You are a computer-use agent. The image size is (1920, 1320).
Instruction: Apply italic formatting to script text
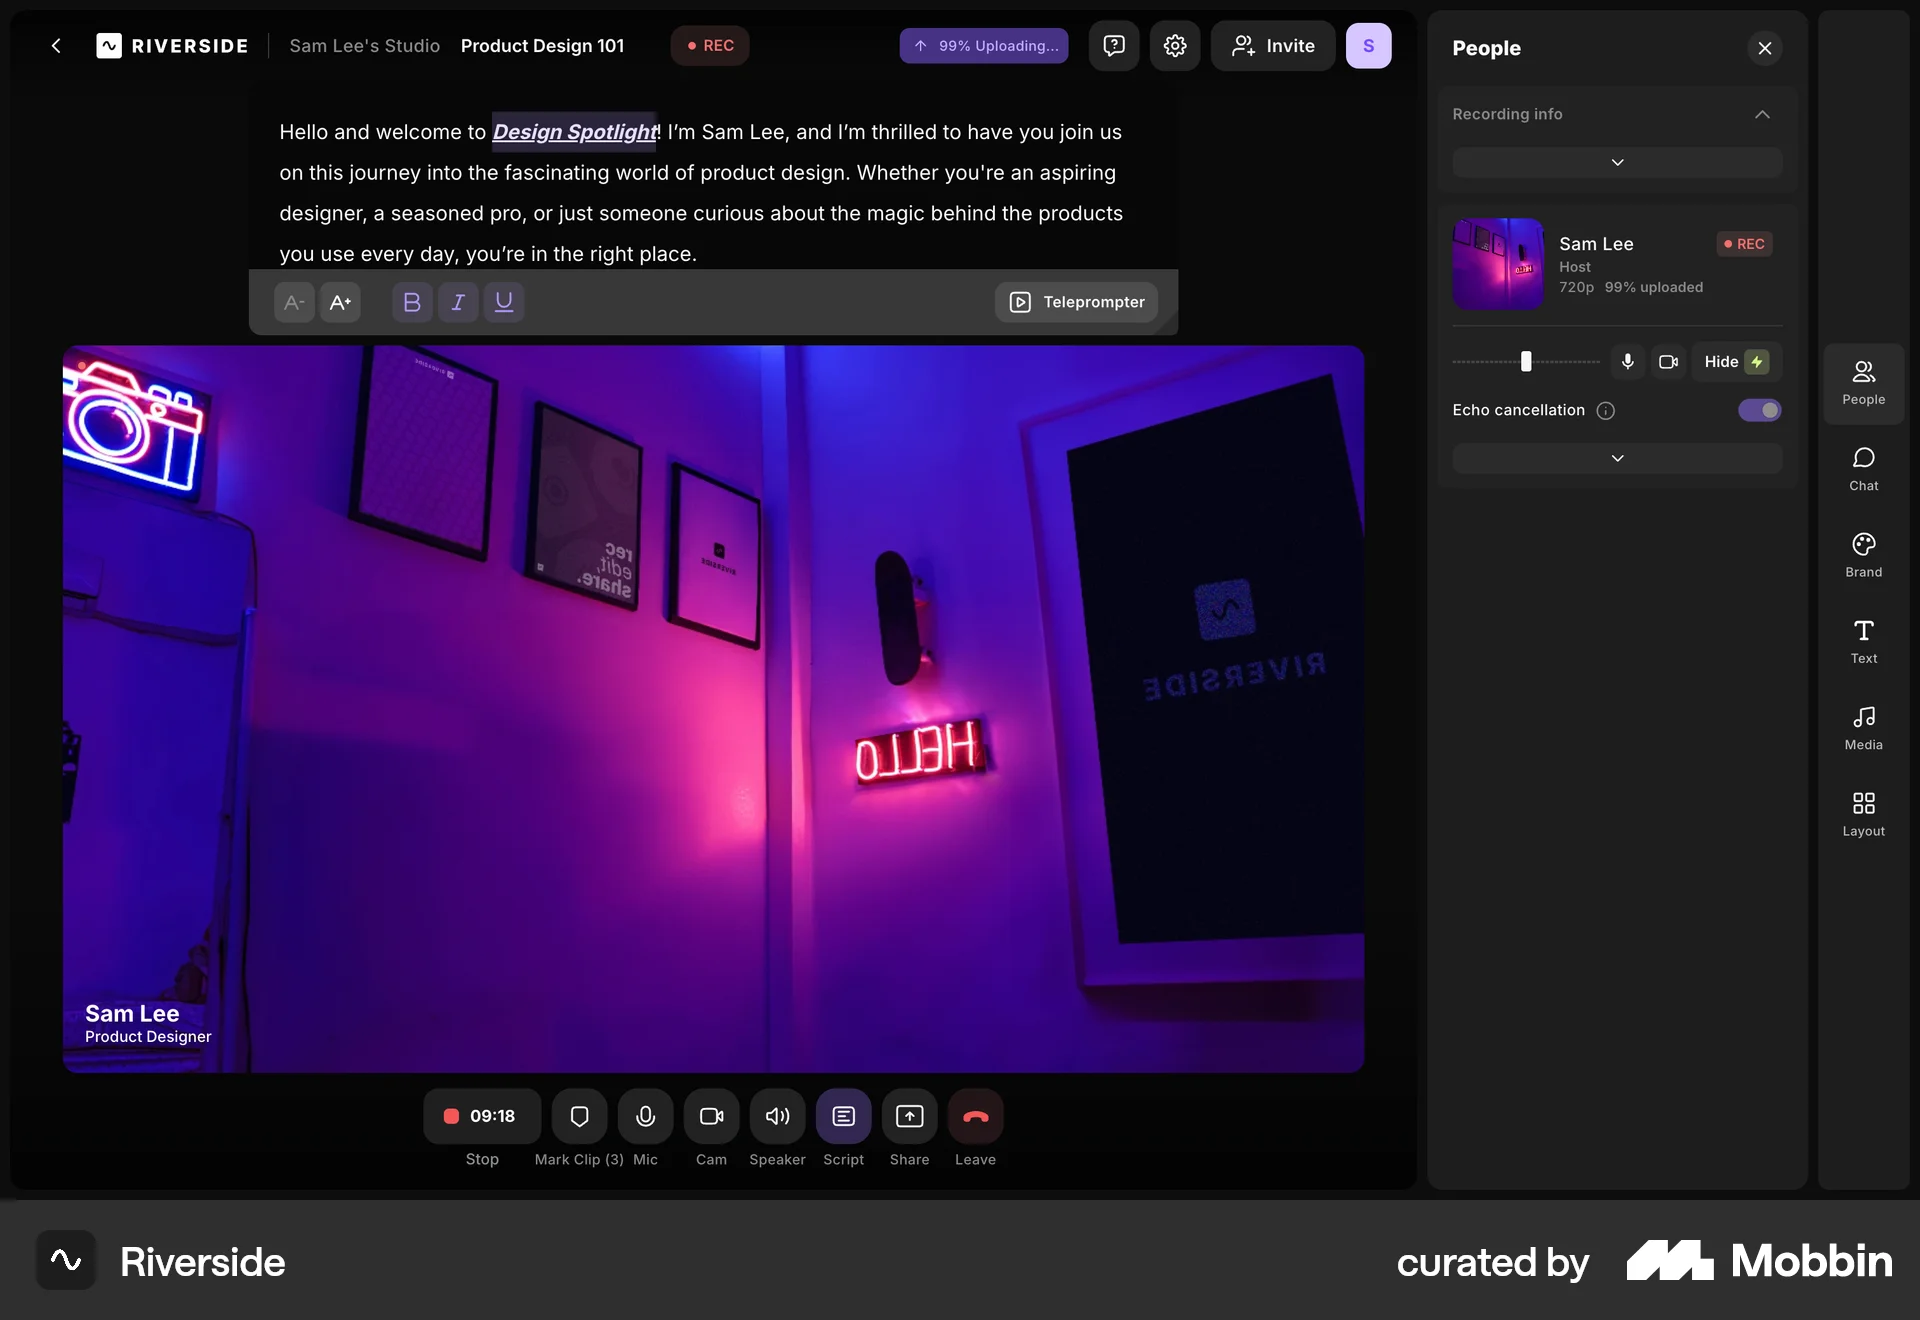coord(458,302)
